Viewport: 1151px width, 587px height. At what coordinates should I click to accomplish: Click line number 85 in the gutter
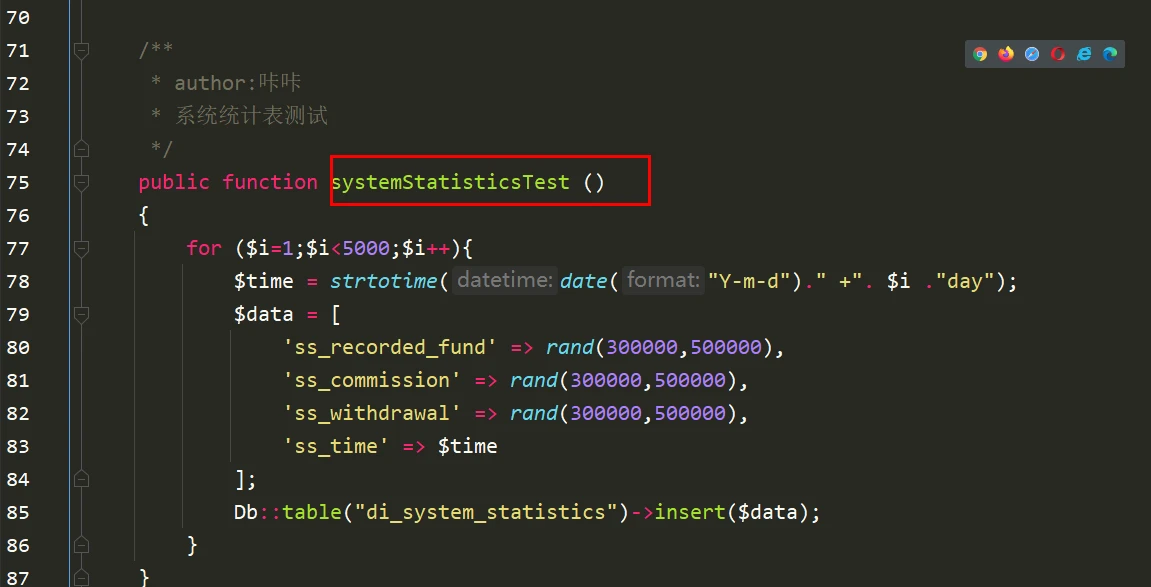pyautogui.click(x=18, y=512)
